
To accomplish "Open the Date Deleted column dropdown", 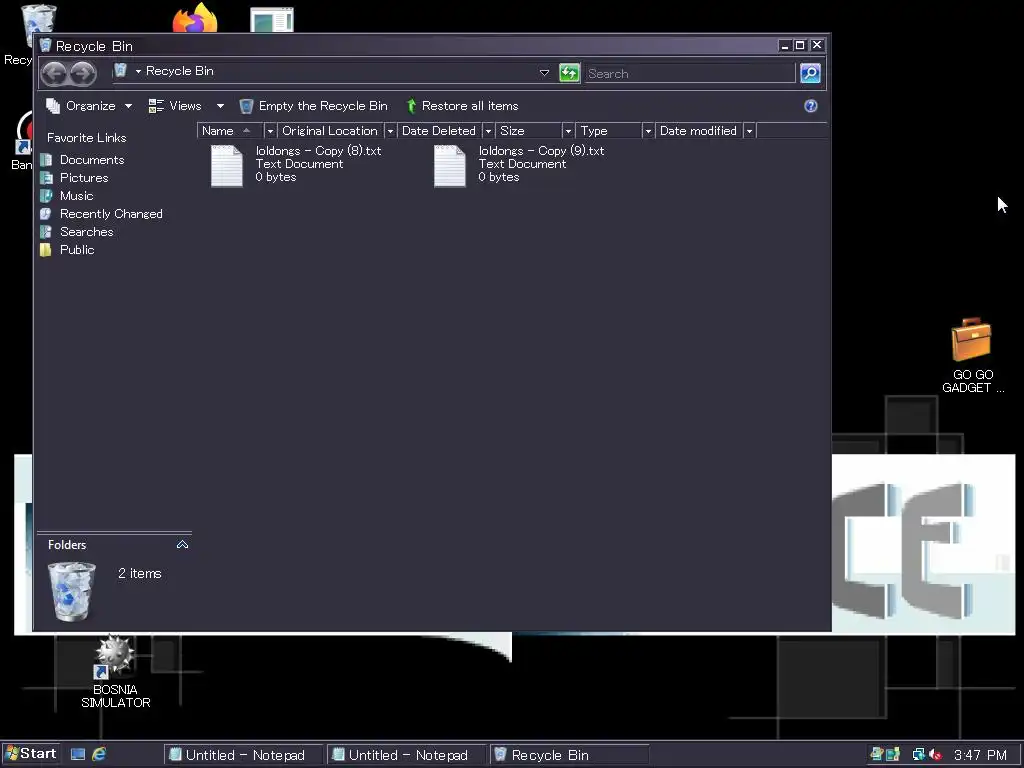I will 488,131.
